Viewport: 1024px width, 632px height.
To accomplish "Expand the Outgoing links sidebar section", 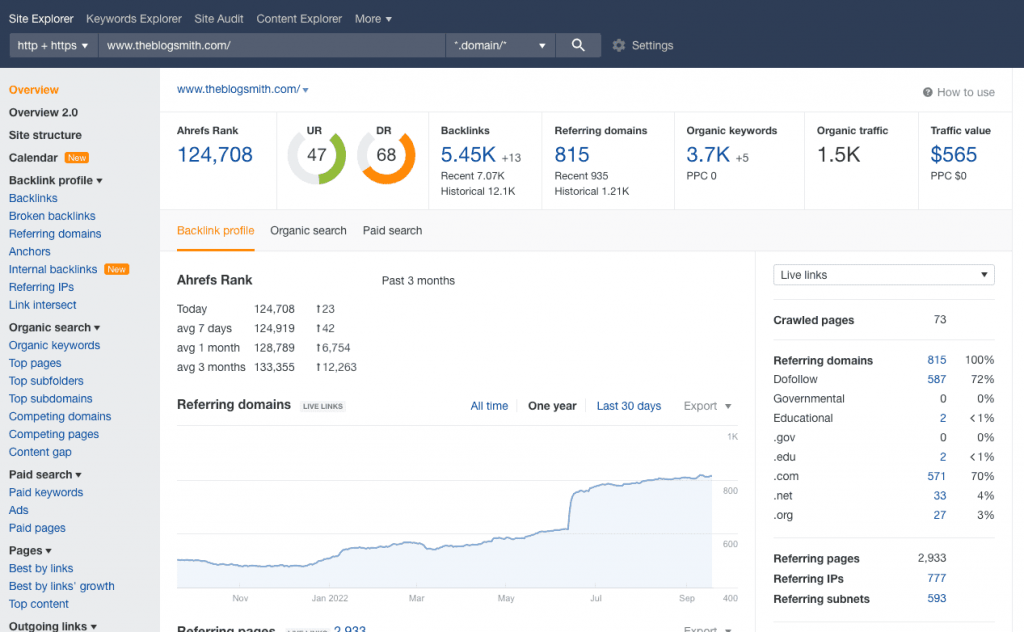I will (53, 625).
